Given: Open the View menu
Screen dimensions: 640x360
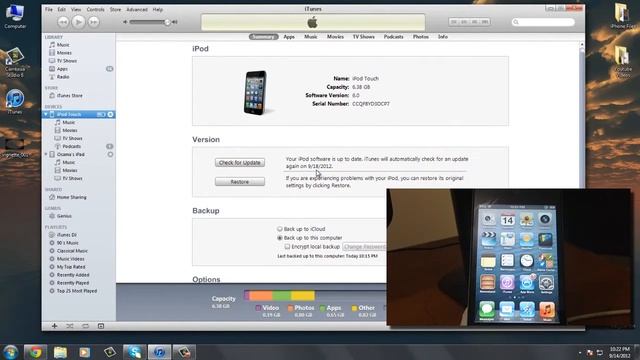Looking at the screenshot, I should [76, 9].
